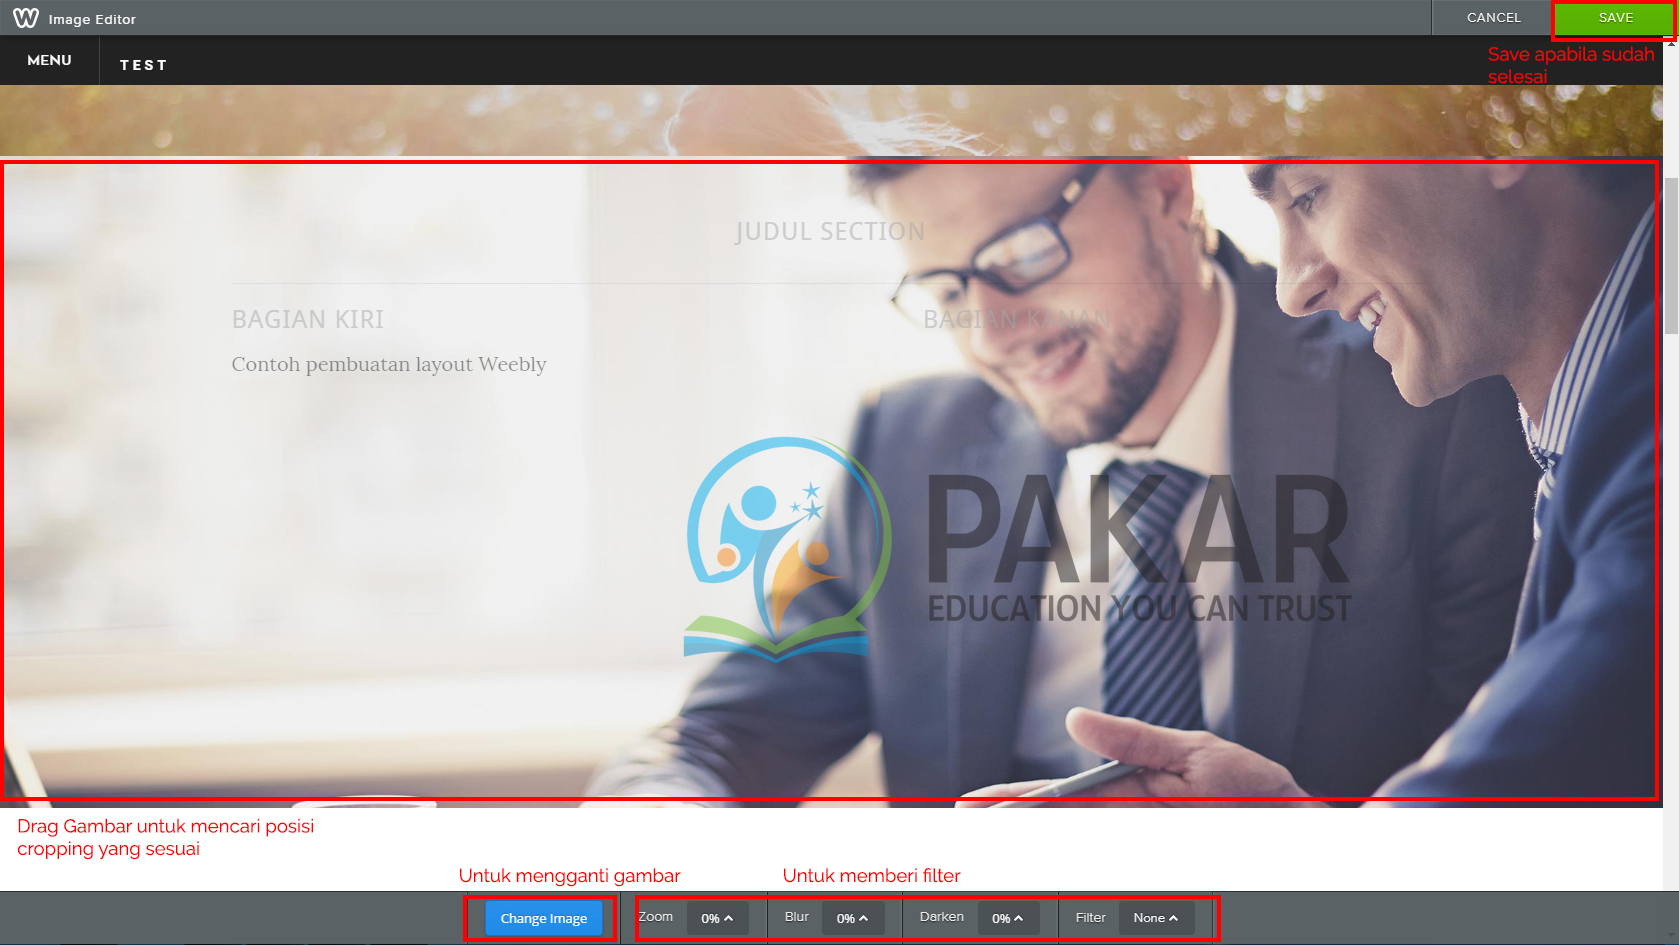This screenshot has height=945, width=1679.
Task: Cancel the image editing
Action: pyautogui.click(x=1493, y=18)
